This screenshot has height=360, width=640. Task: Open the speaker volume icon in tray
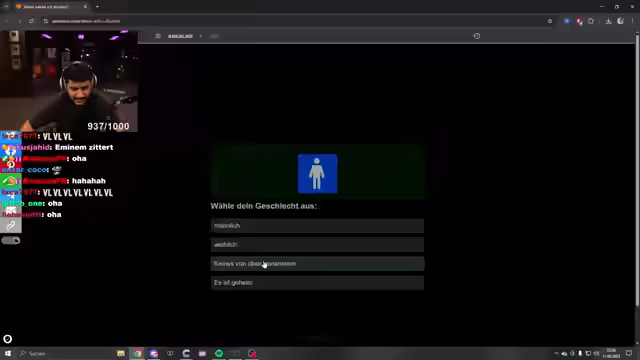[596, 353]
